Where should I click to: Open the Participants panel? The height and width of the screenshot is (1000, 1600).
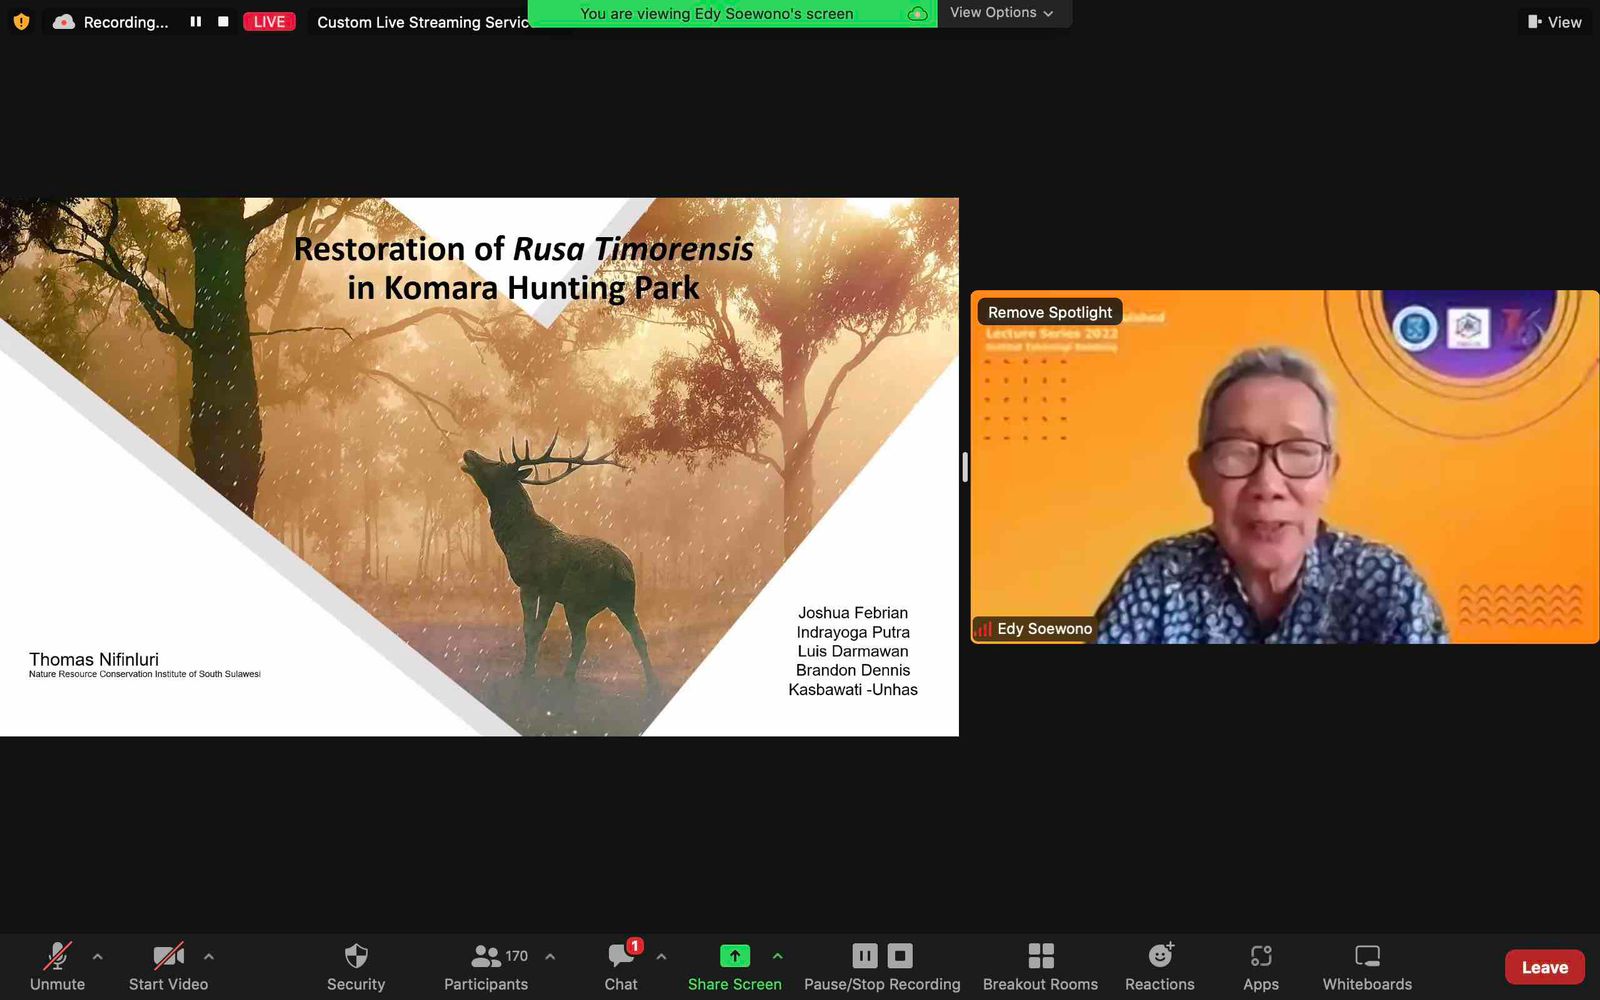point(486,966)
